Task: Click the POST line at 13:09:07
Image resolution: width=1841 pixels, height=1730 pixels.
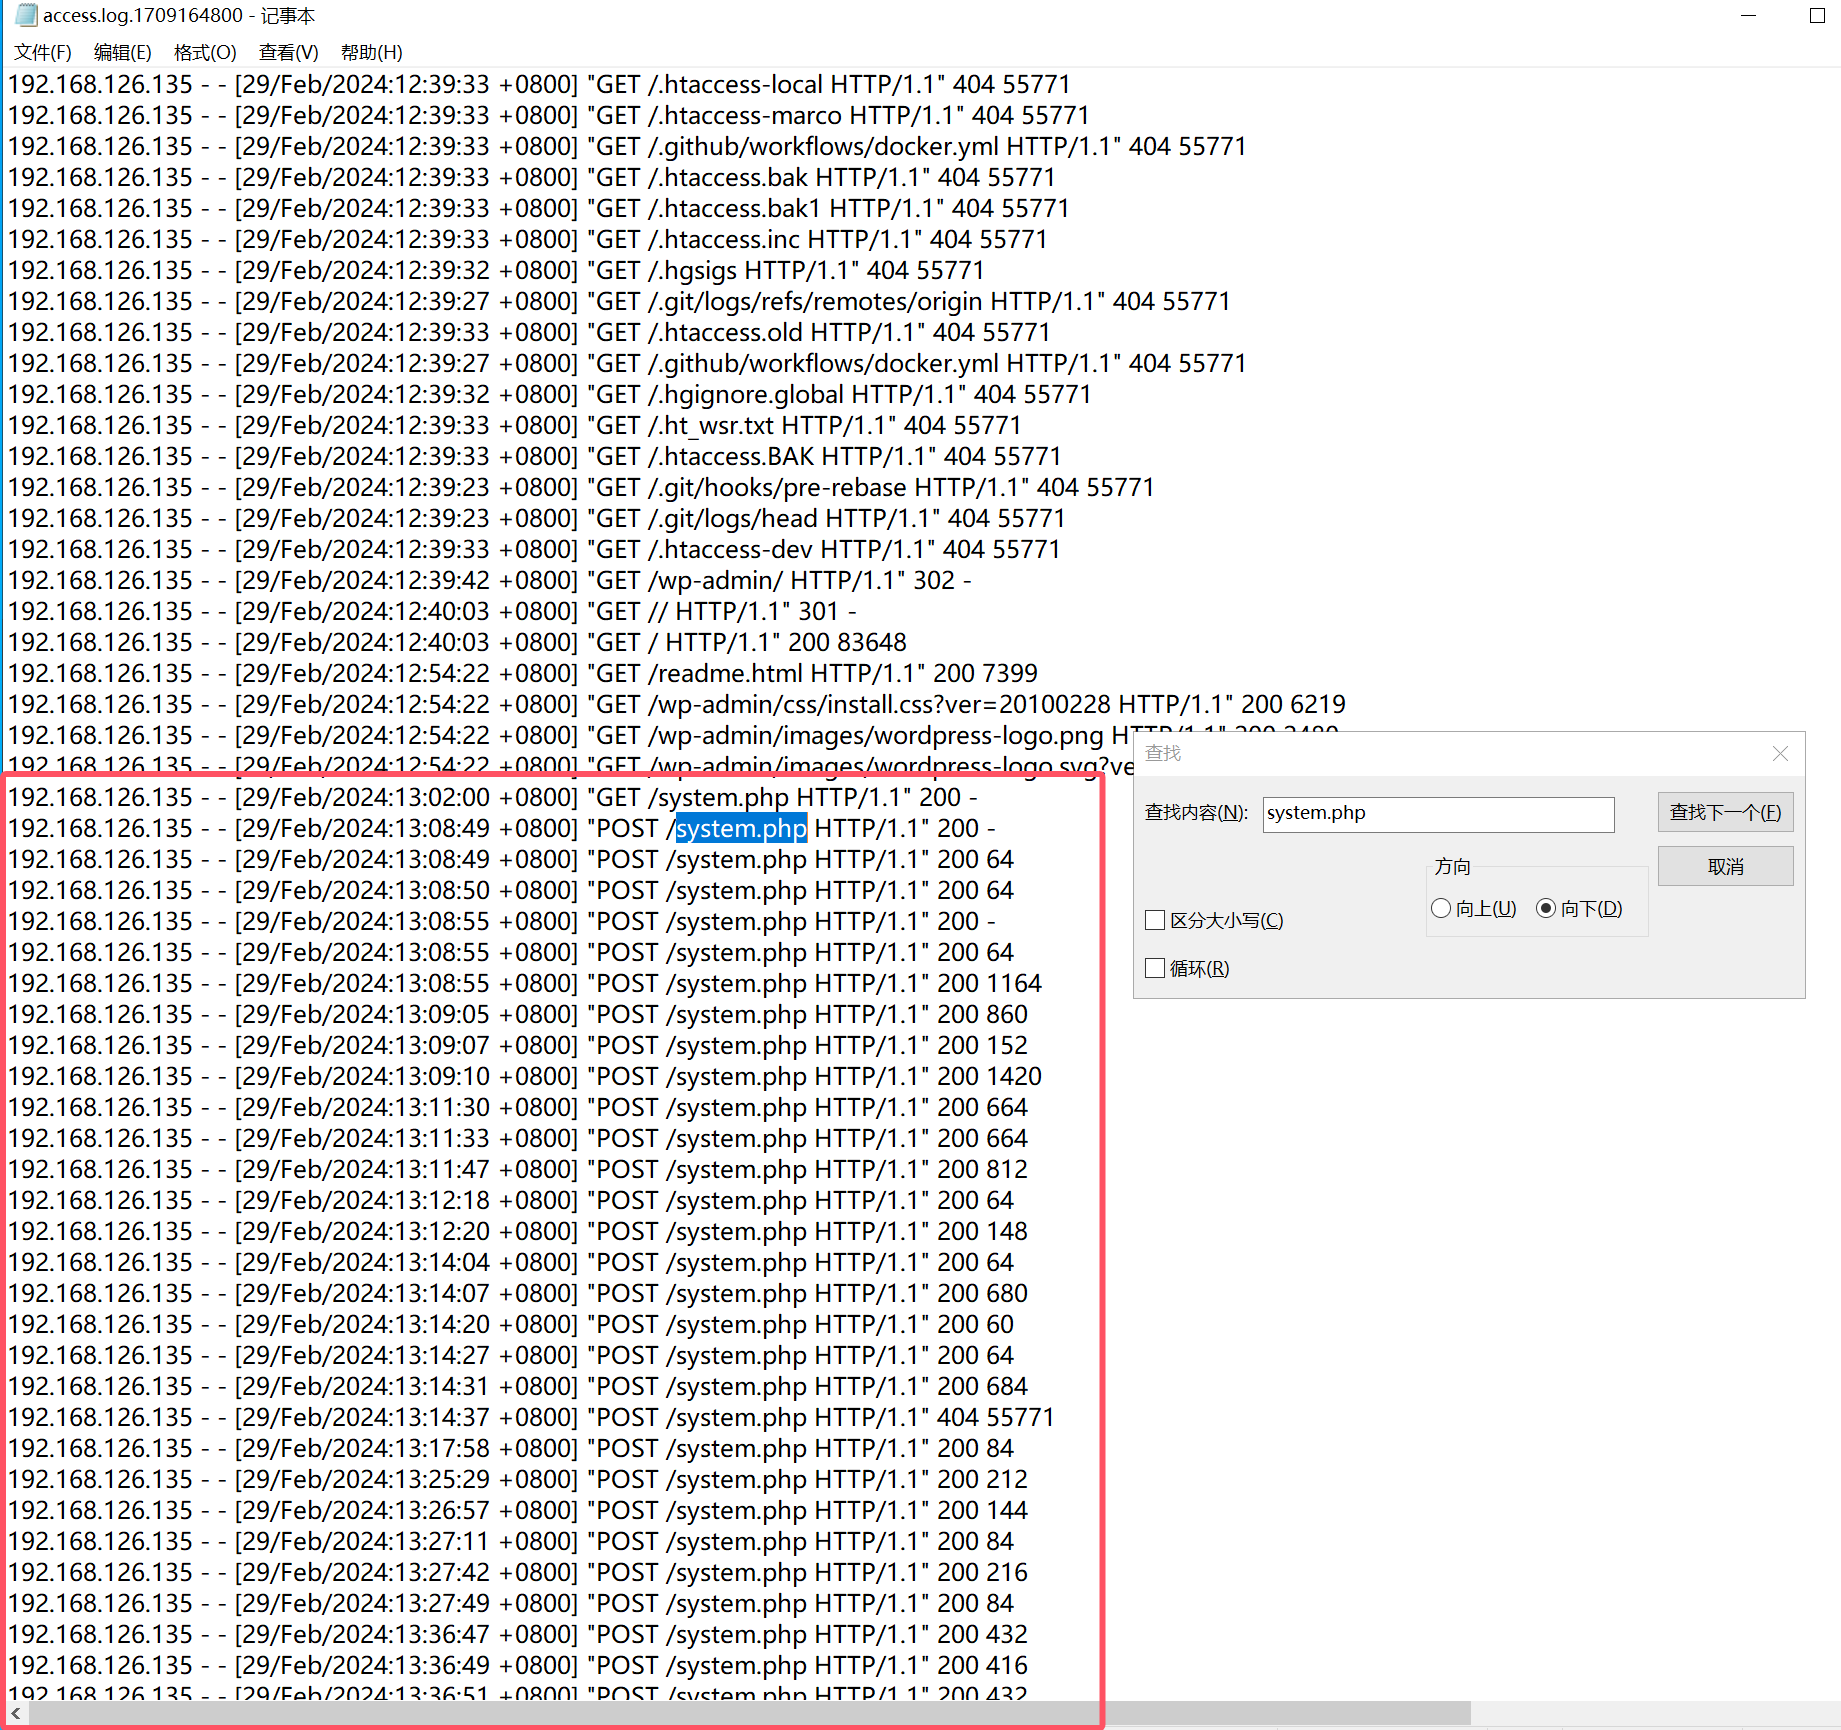Action: (518, 1046)
